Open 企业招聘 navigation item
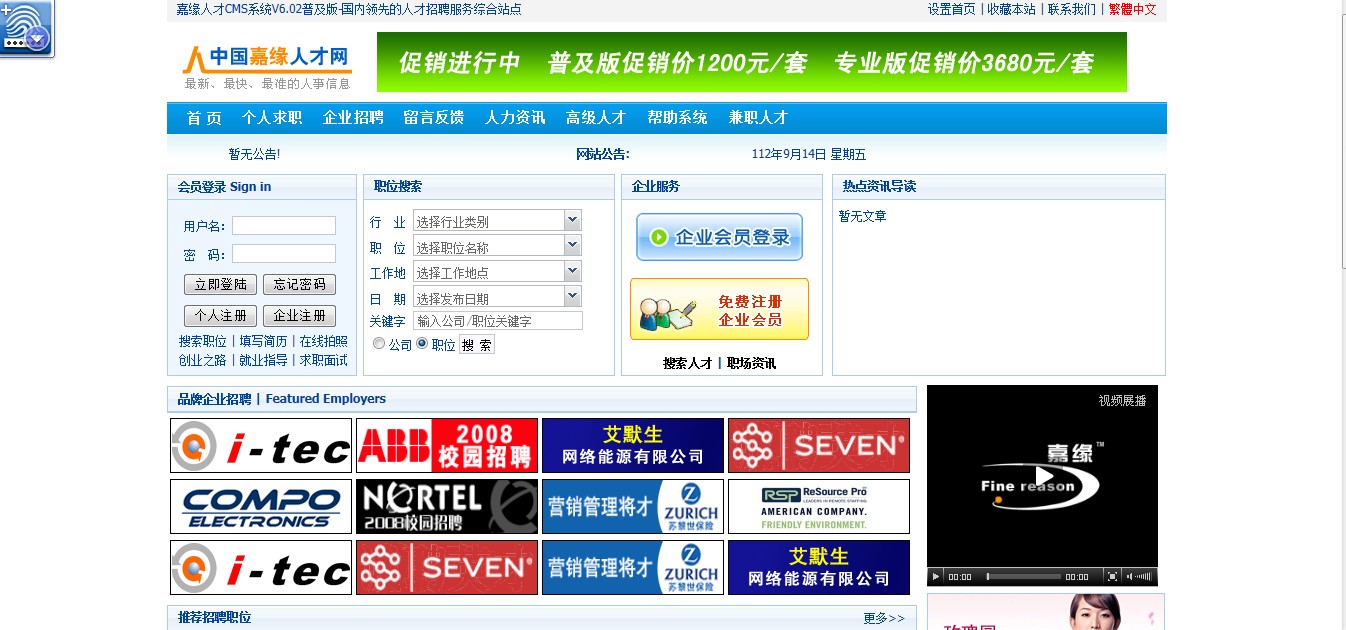 click(353, 118)
